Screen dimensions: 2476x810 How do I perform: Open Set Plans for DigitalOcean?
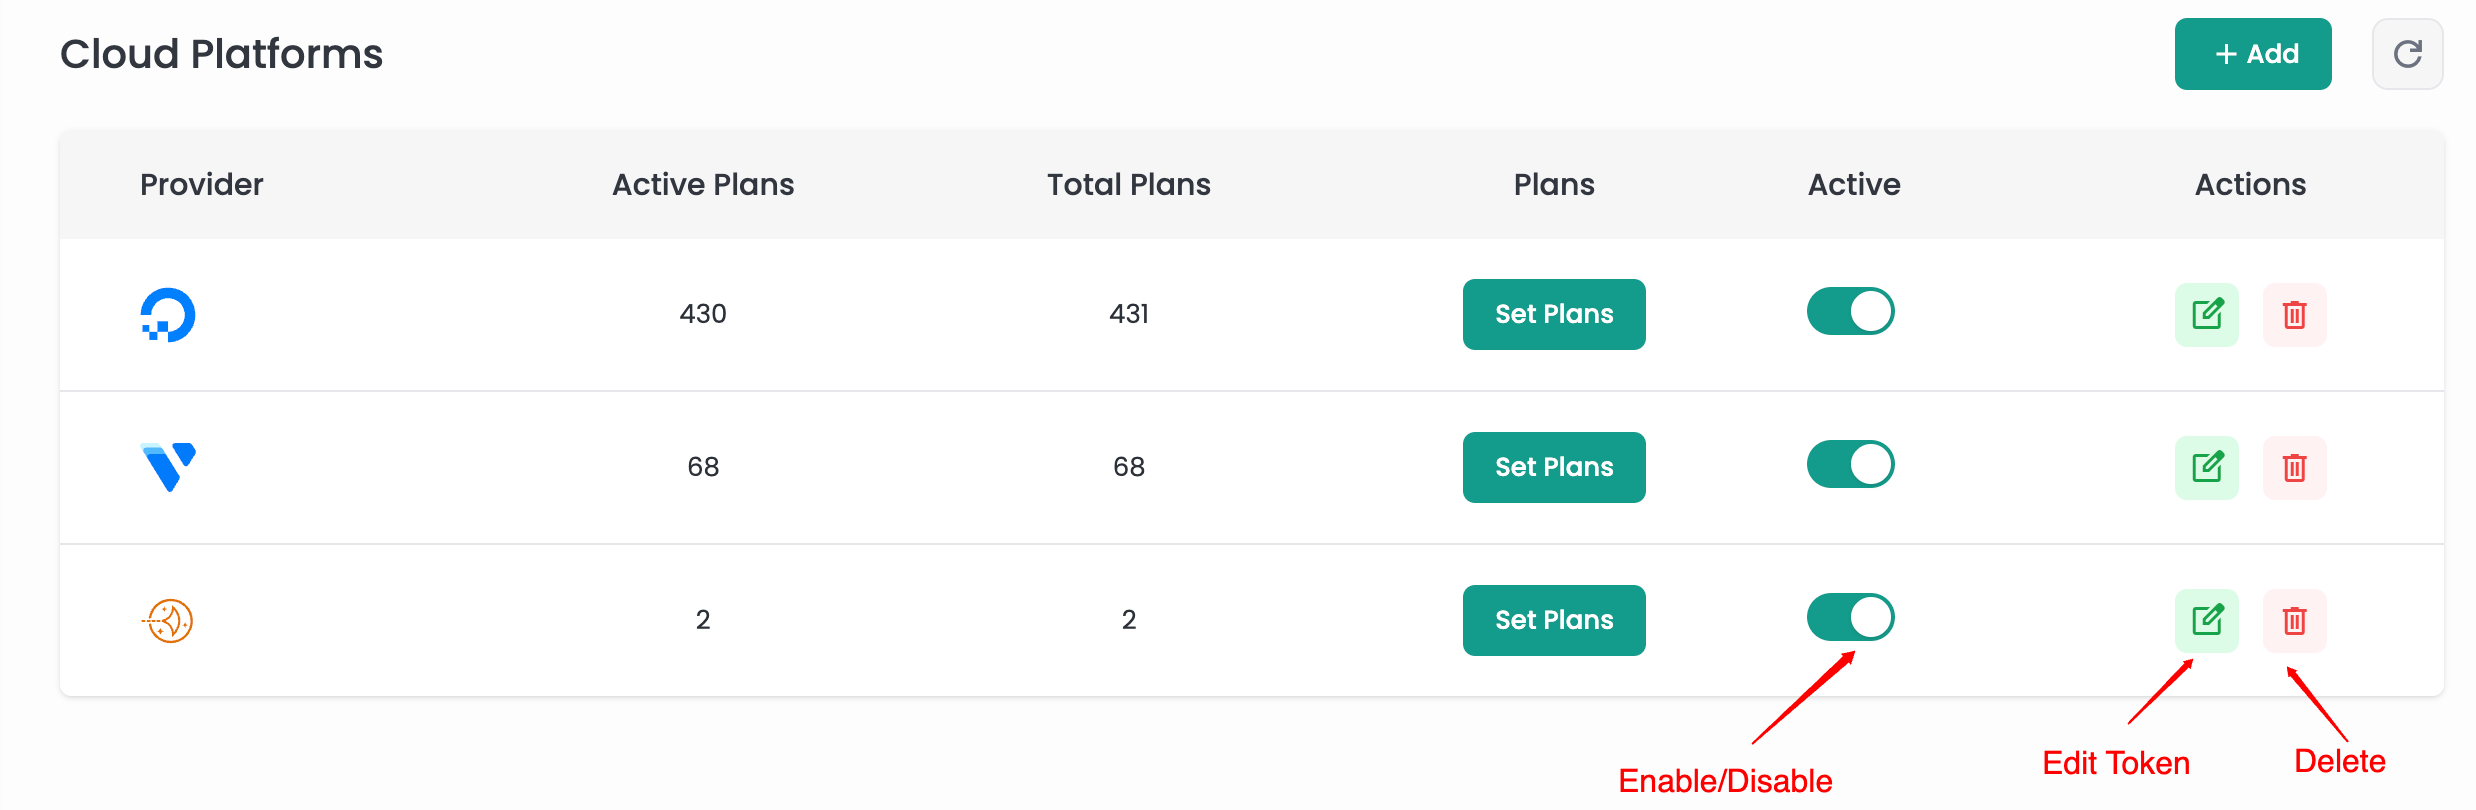point(1554,315)
